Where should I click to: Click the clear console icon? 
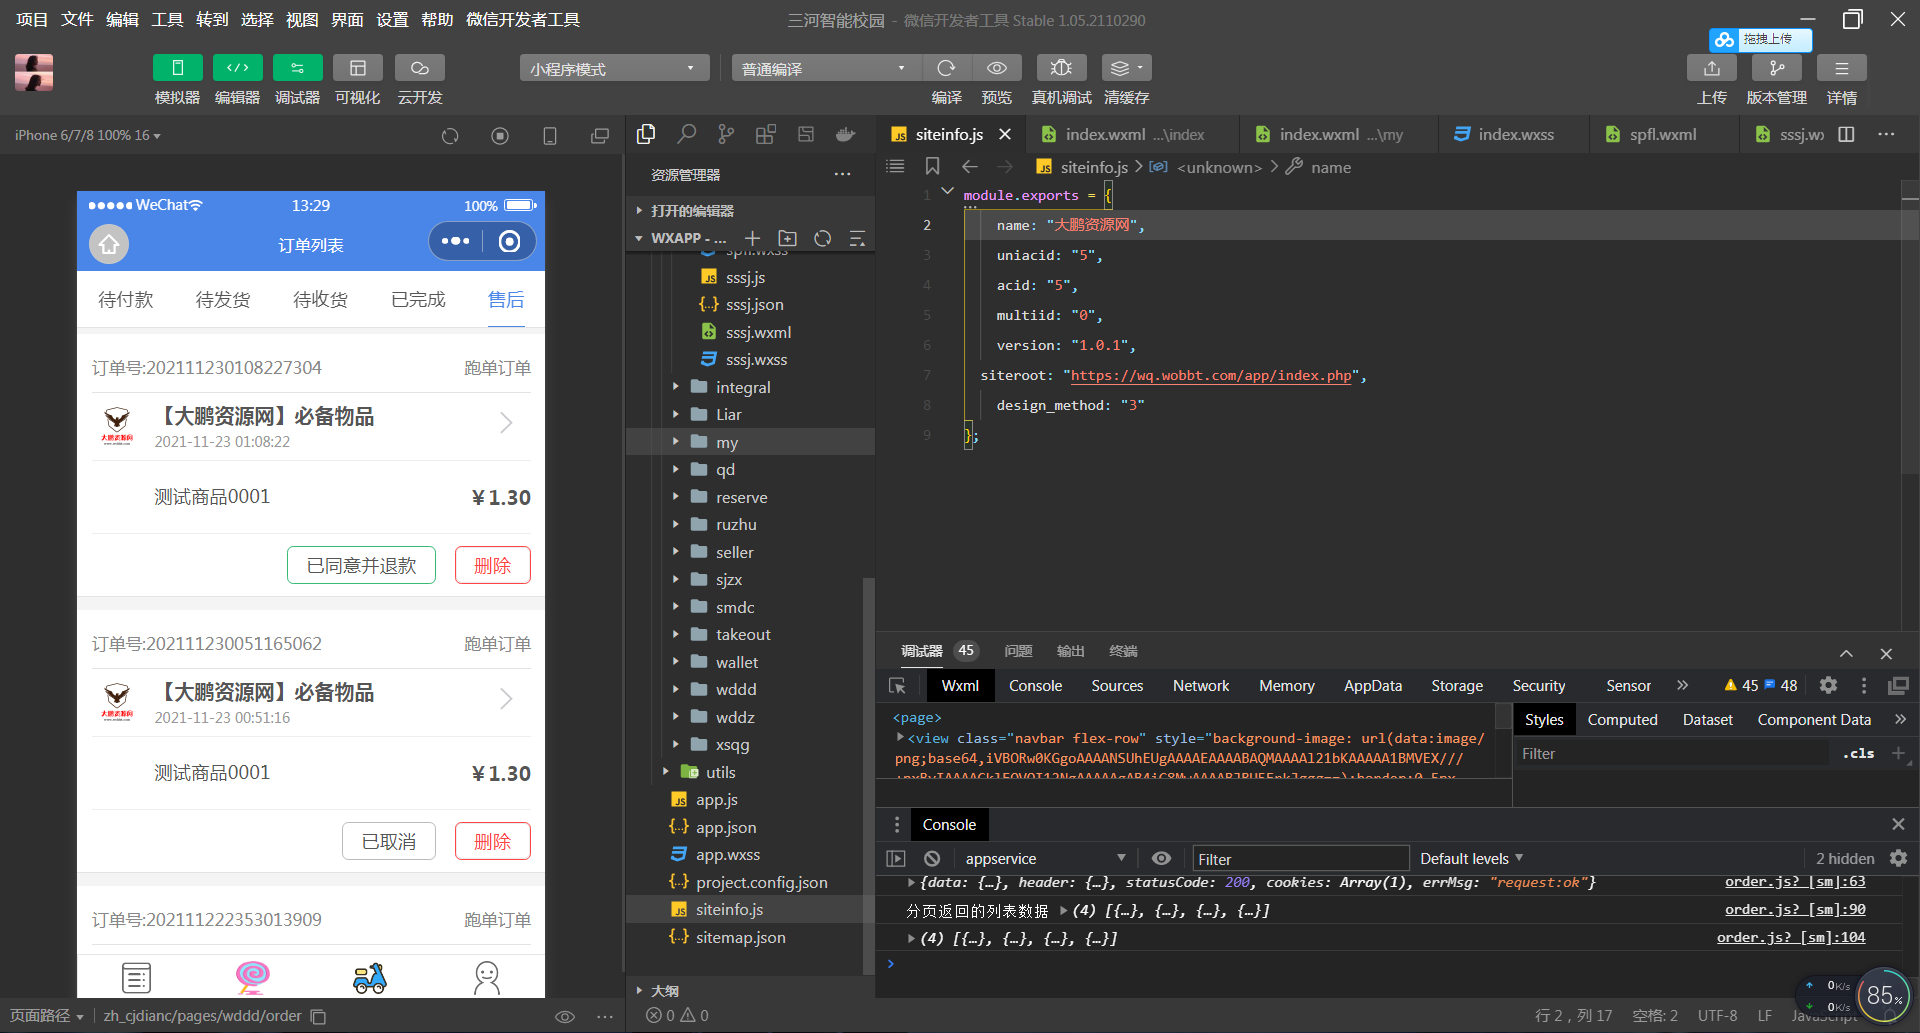point(932,858)
